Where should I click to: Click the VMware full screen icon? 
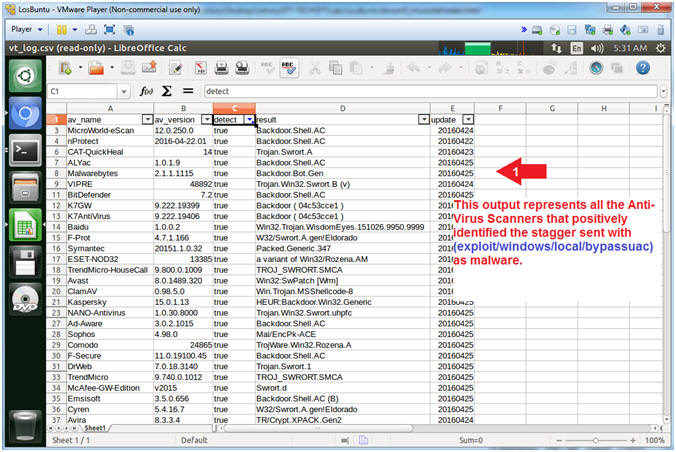click(110, 29)
